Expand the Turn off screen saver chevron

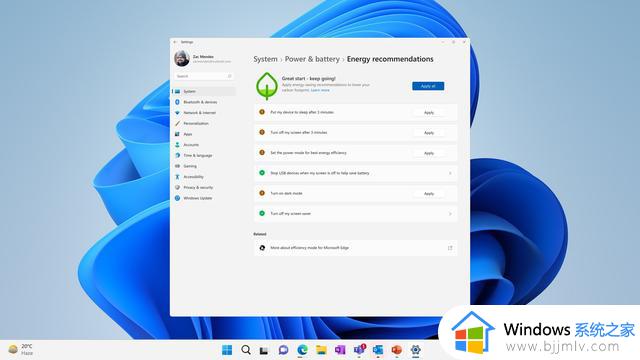point(450,213)
